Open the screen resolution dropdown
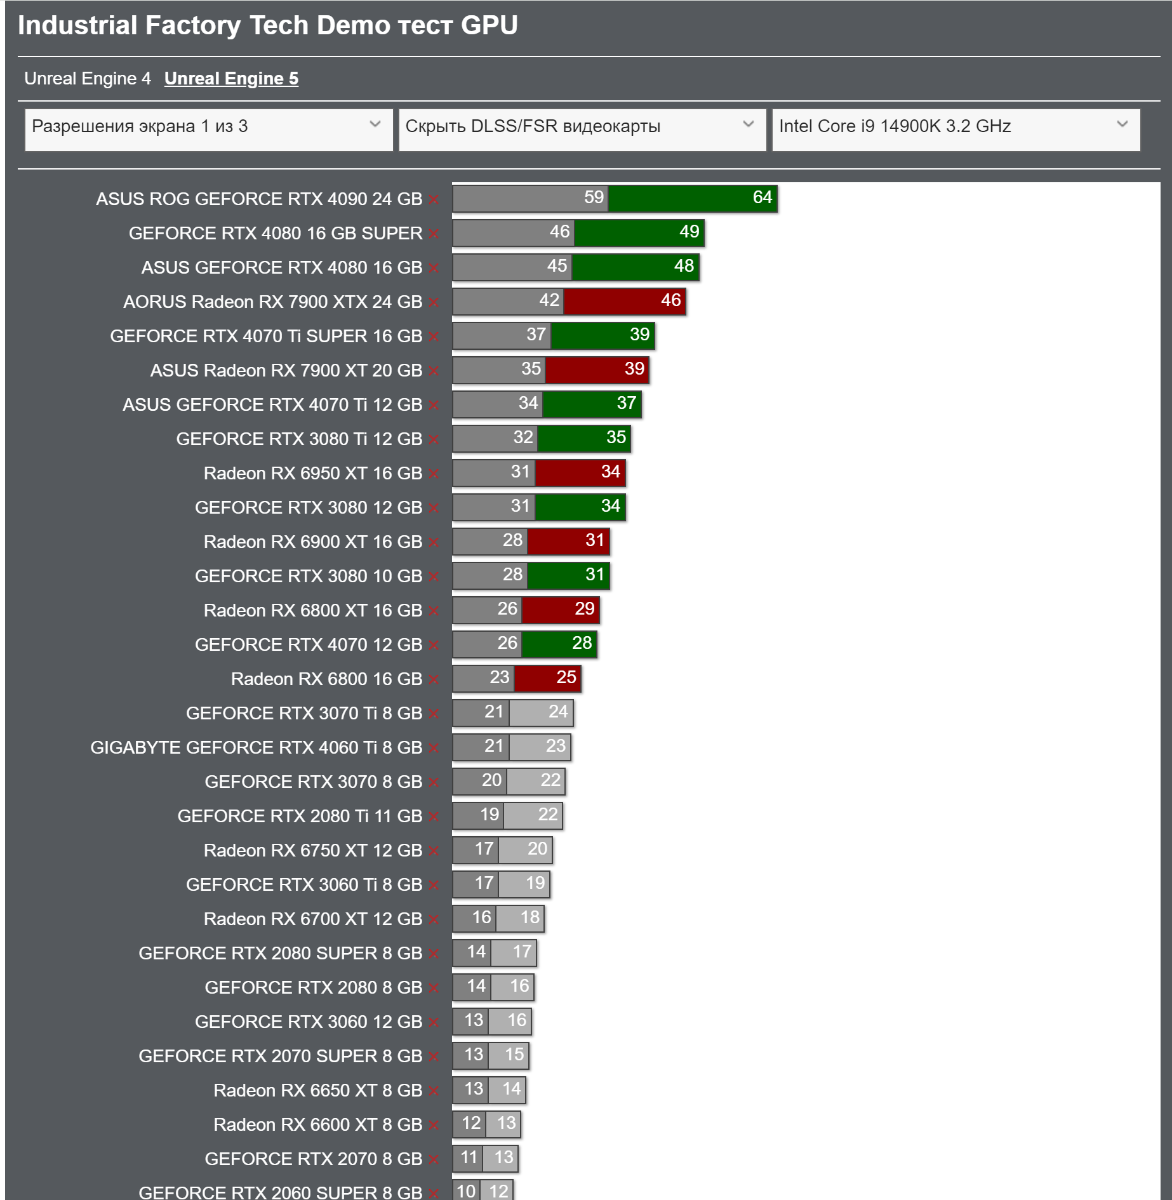The width and height of the screenshot is (1172, 1200). (x=208, y=129)
